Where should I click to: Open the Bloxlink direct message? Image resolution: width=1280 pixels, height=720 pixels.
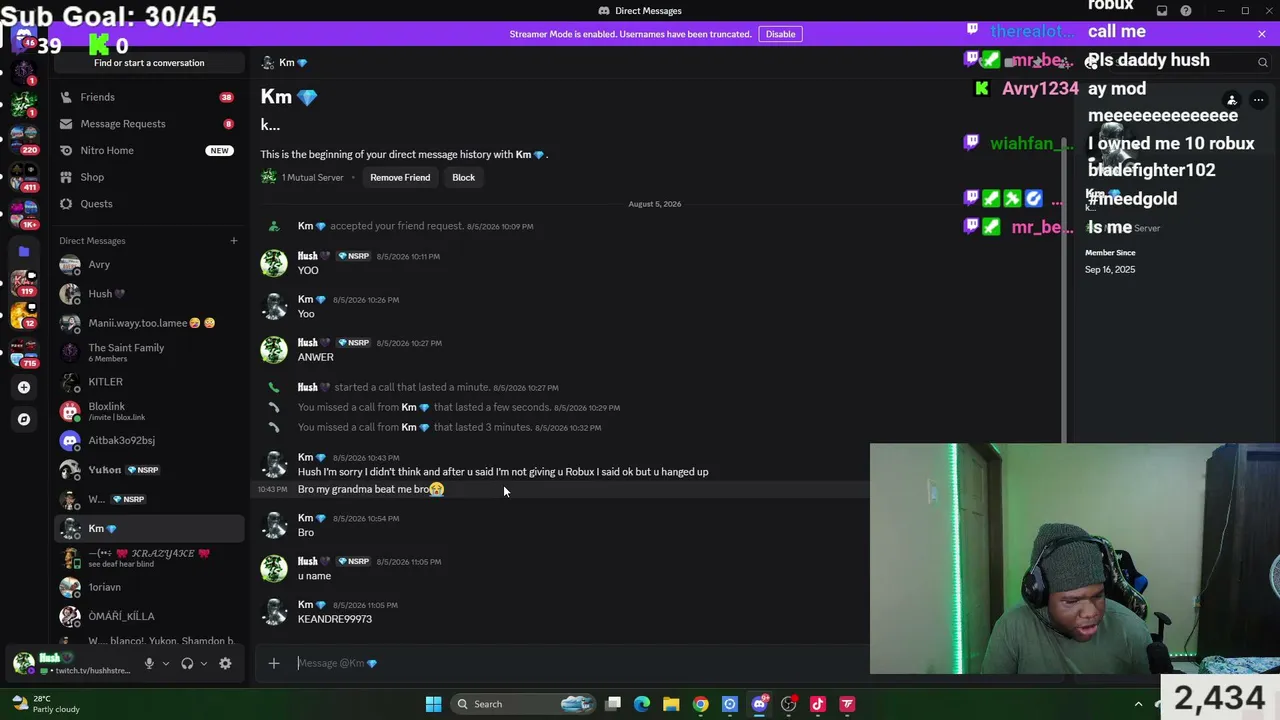[x=148, y=411]
